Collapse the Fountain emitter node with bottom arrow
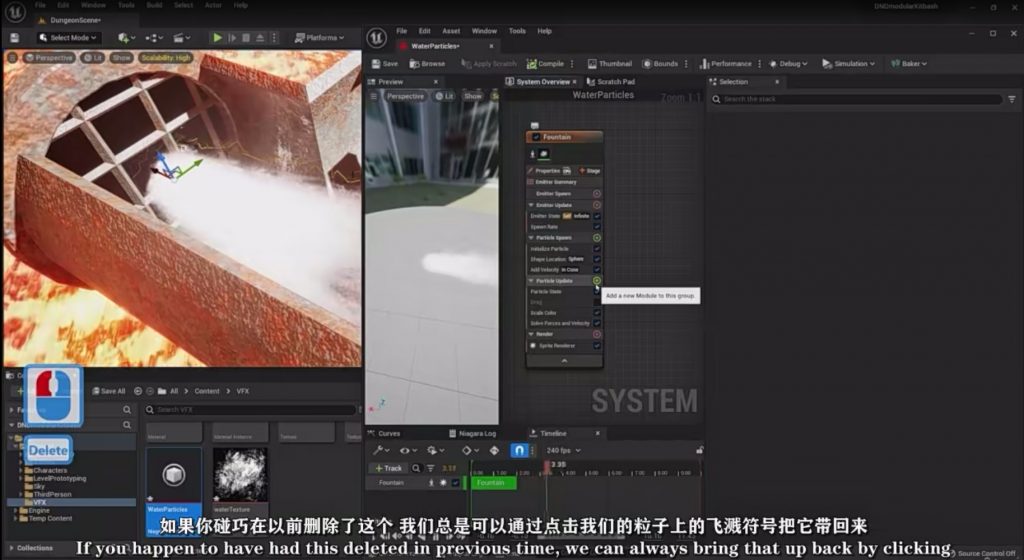The image size is (1024, 560). click(564, 361)
